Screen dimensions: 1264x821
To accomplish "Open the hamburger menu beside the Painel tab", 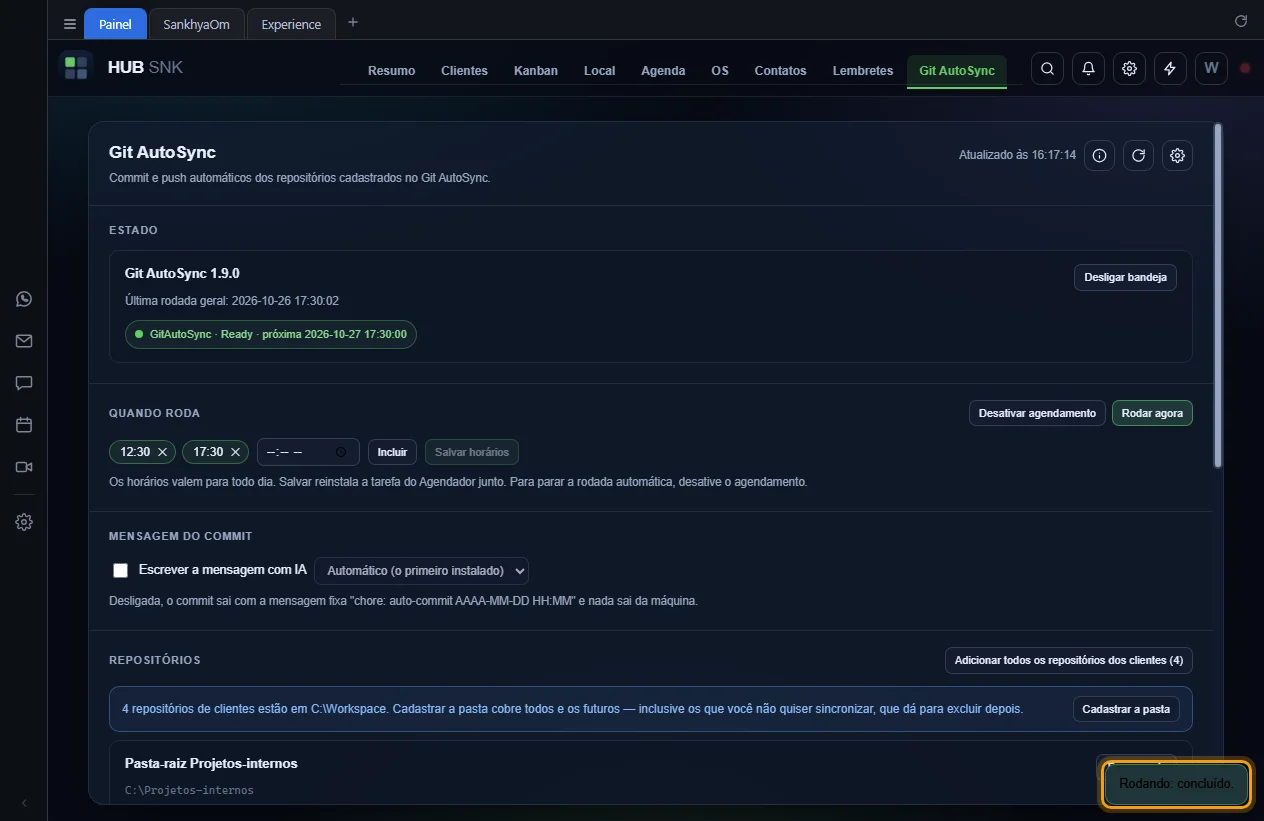I will (69, 24).
